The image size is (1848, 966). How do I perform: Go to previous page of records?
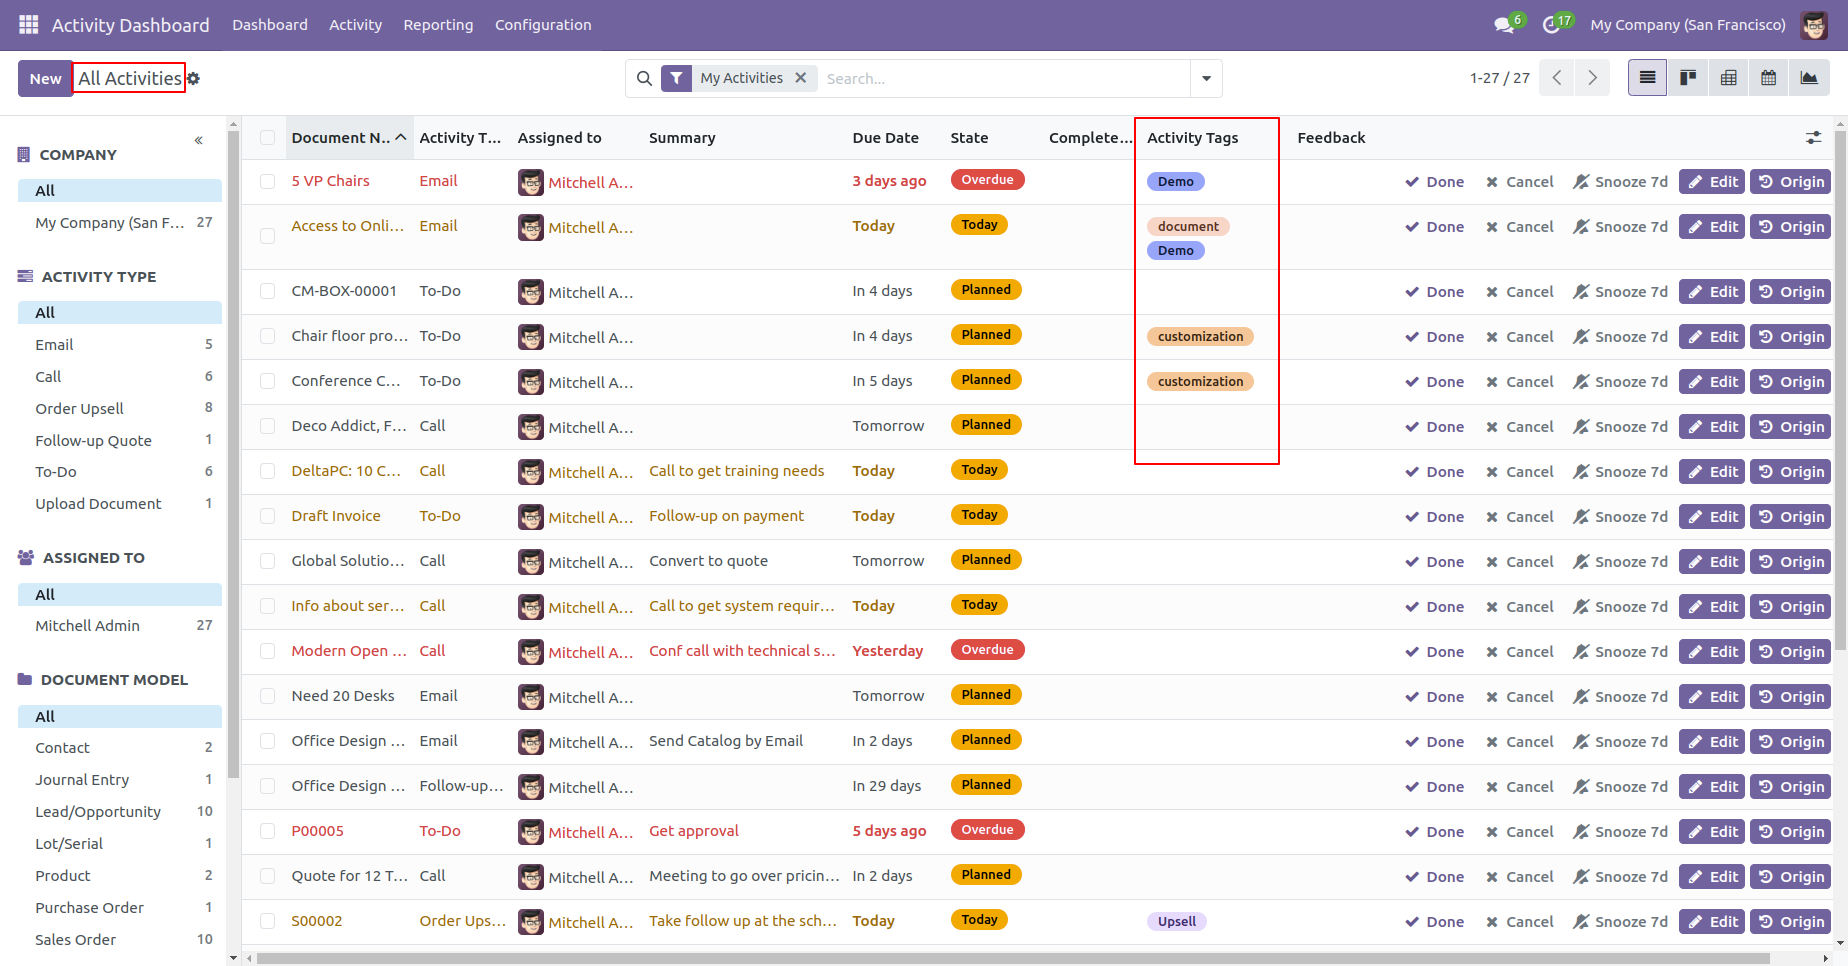point(1557,78)
